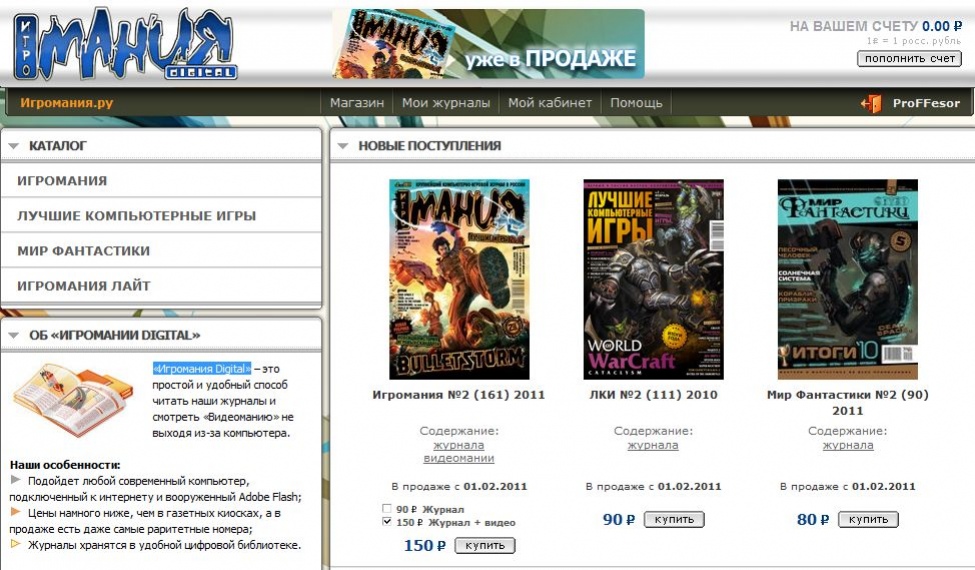Image resolution: width=975 pixels, height=570 pixels.
Task: Open the ЛКИ World of WarCraft cover
Action: [654, 279]
